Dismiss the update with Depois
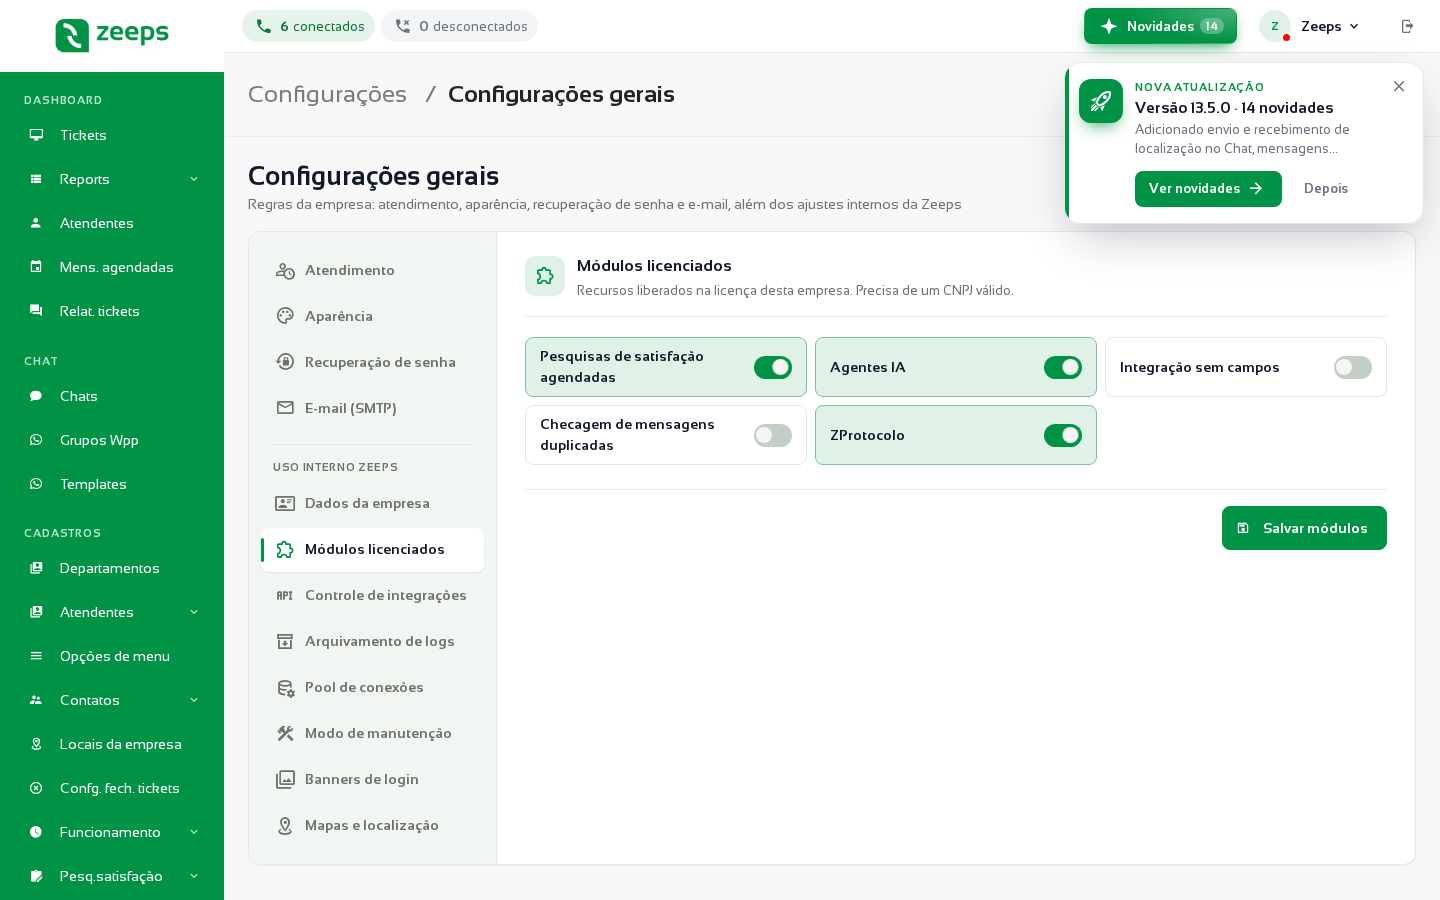 pyautogui.click(x=1326, y=189)
